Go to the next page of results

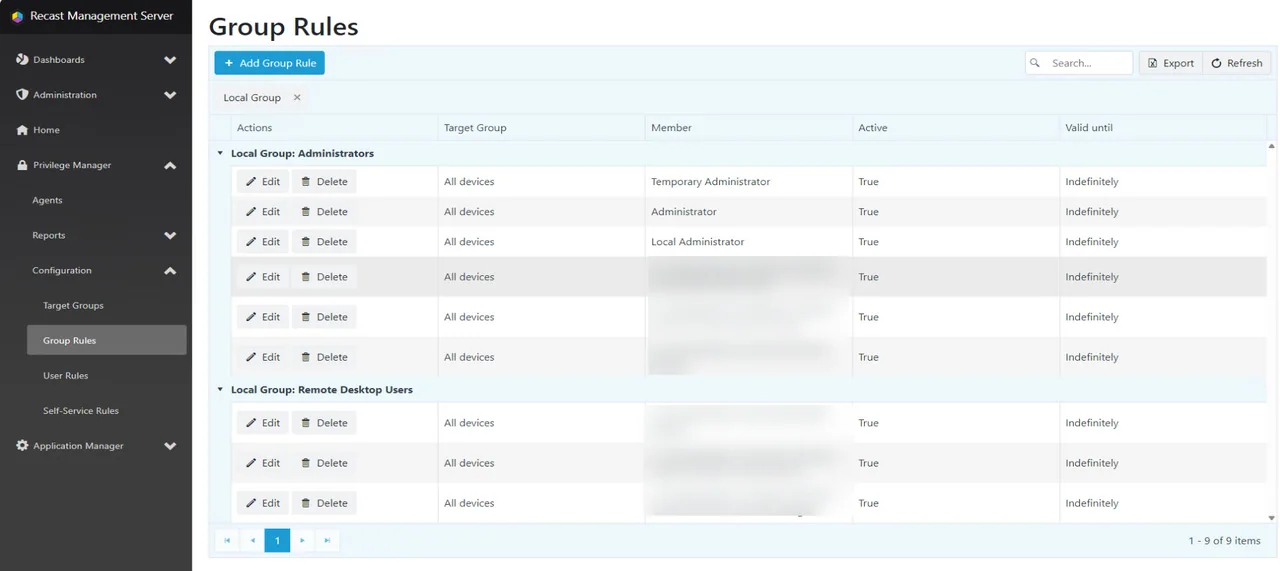(x=302, y=541)
